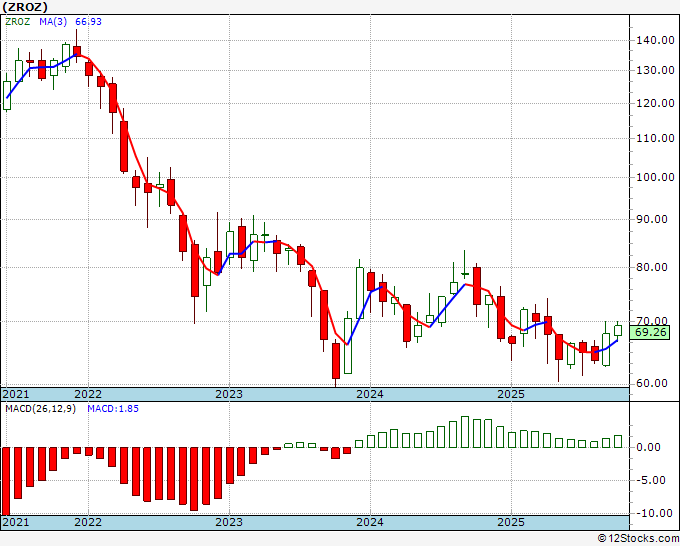Click the 2025 label on price chart axis
The height and width of the screenshot is (546, 680).
(x=511, y=394)
